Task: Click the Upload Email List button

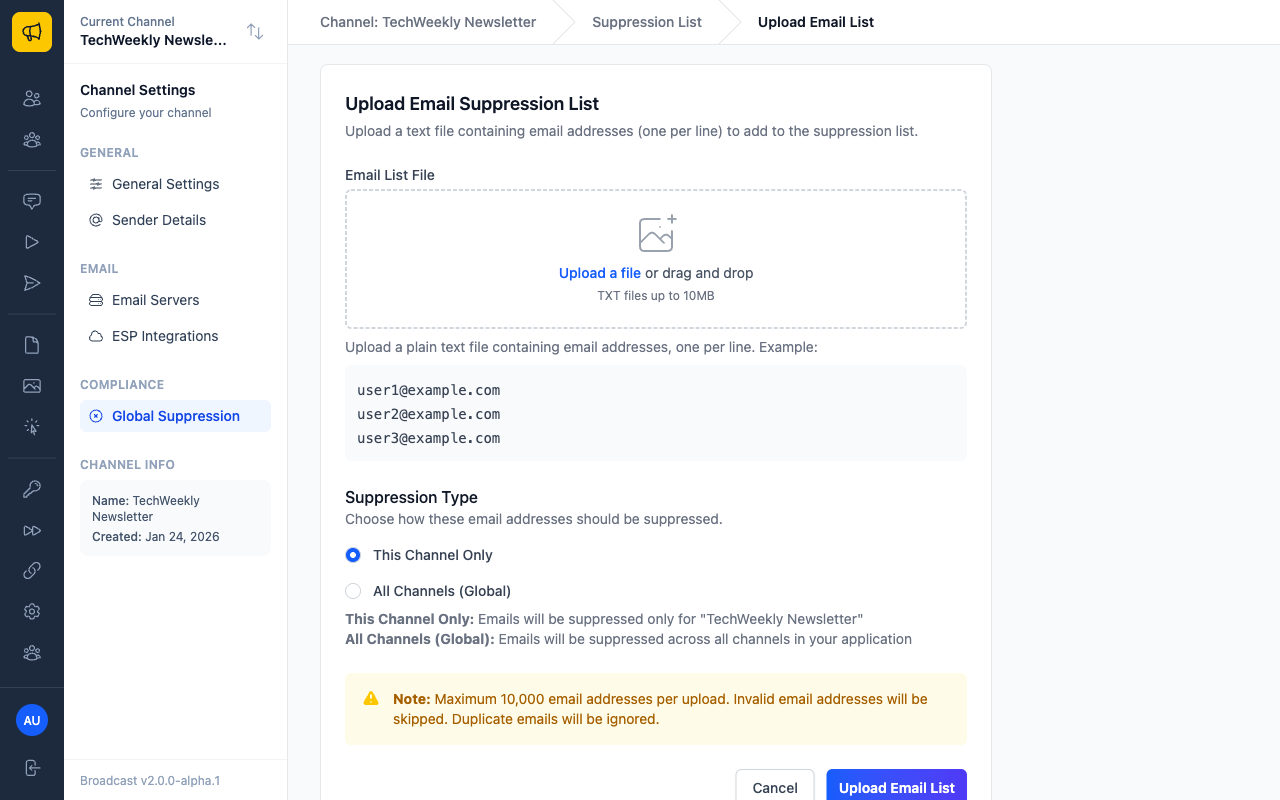Action: coord(897,787)
